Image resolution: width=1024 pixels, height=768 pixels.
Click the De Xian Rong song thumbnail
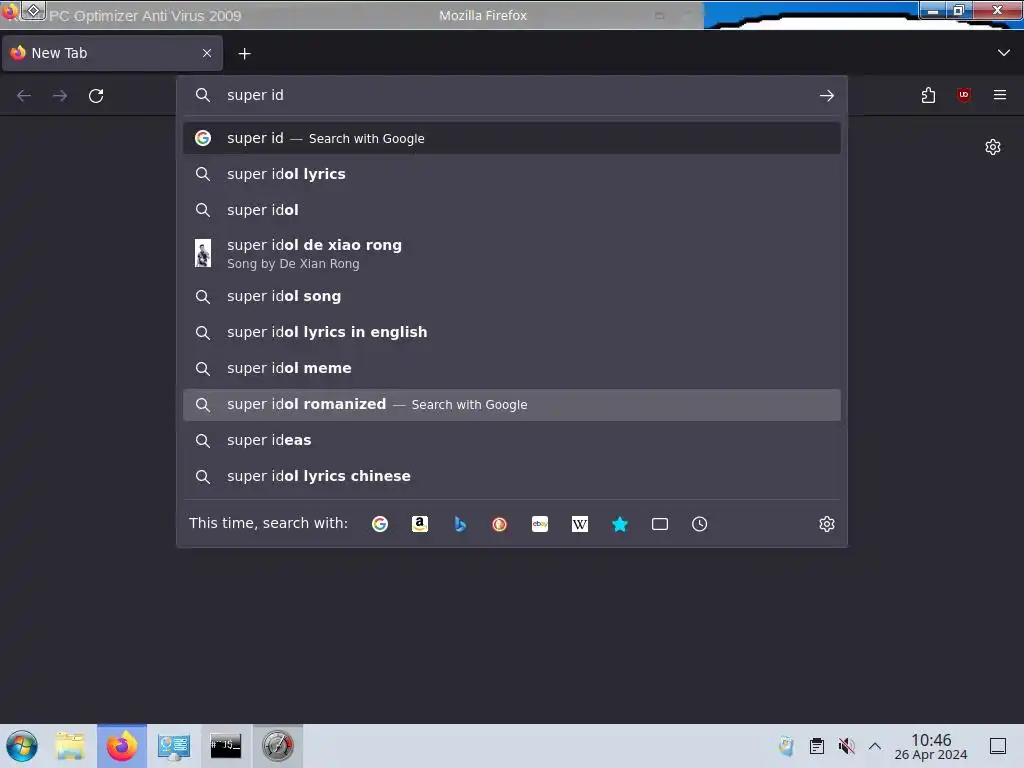[203, 253]
